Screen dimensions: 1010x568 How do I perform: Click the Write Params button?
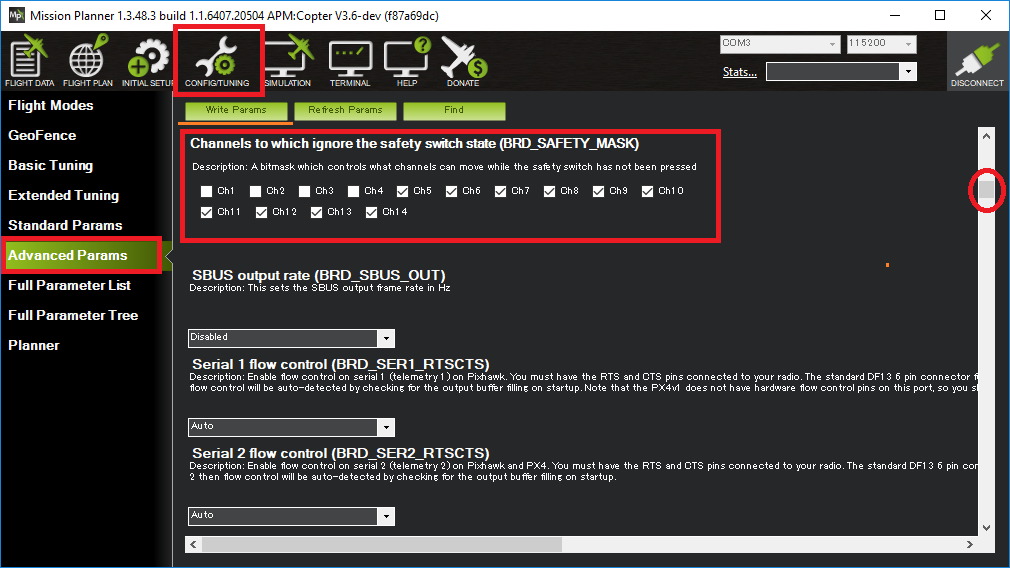click(x=236, y=110)
